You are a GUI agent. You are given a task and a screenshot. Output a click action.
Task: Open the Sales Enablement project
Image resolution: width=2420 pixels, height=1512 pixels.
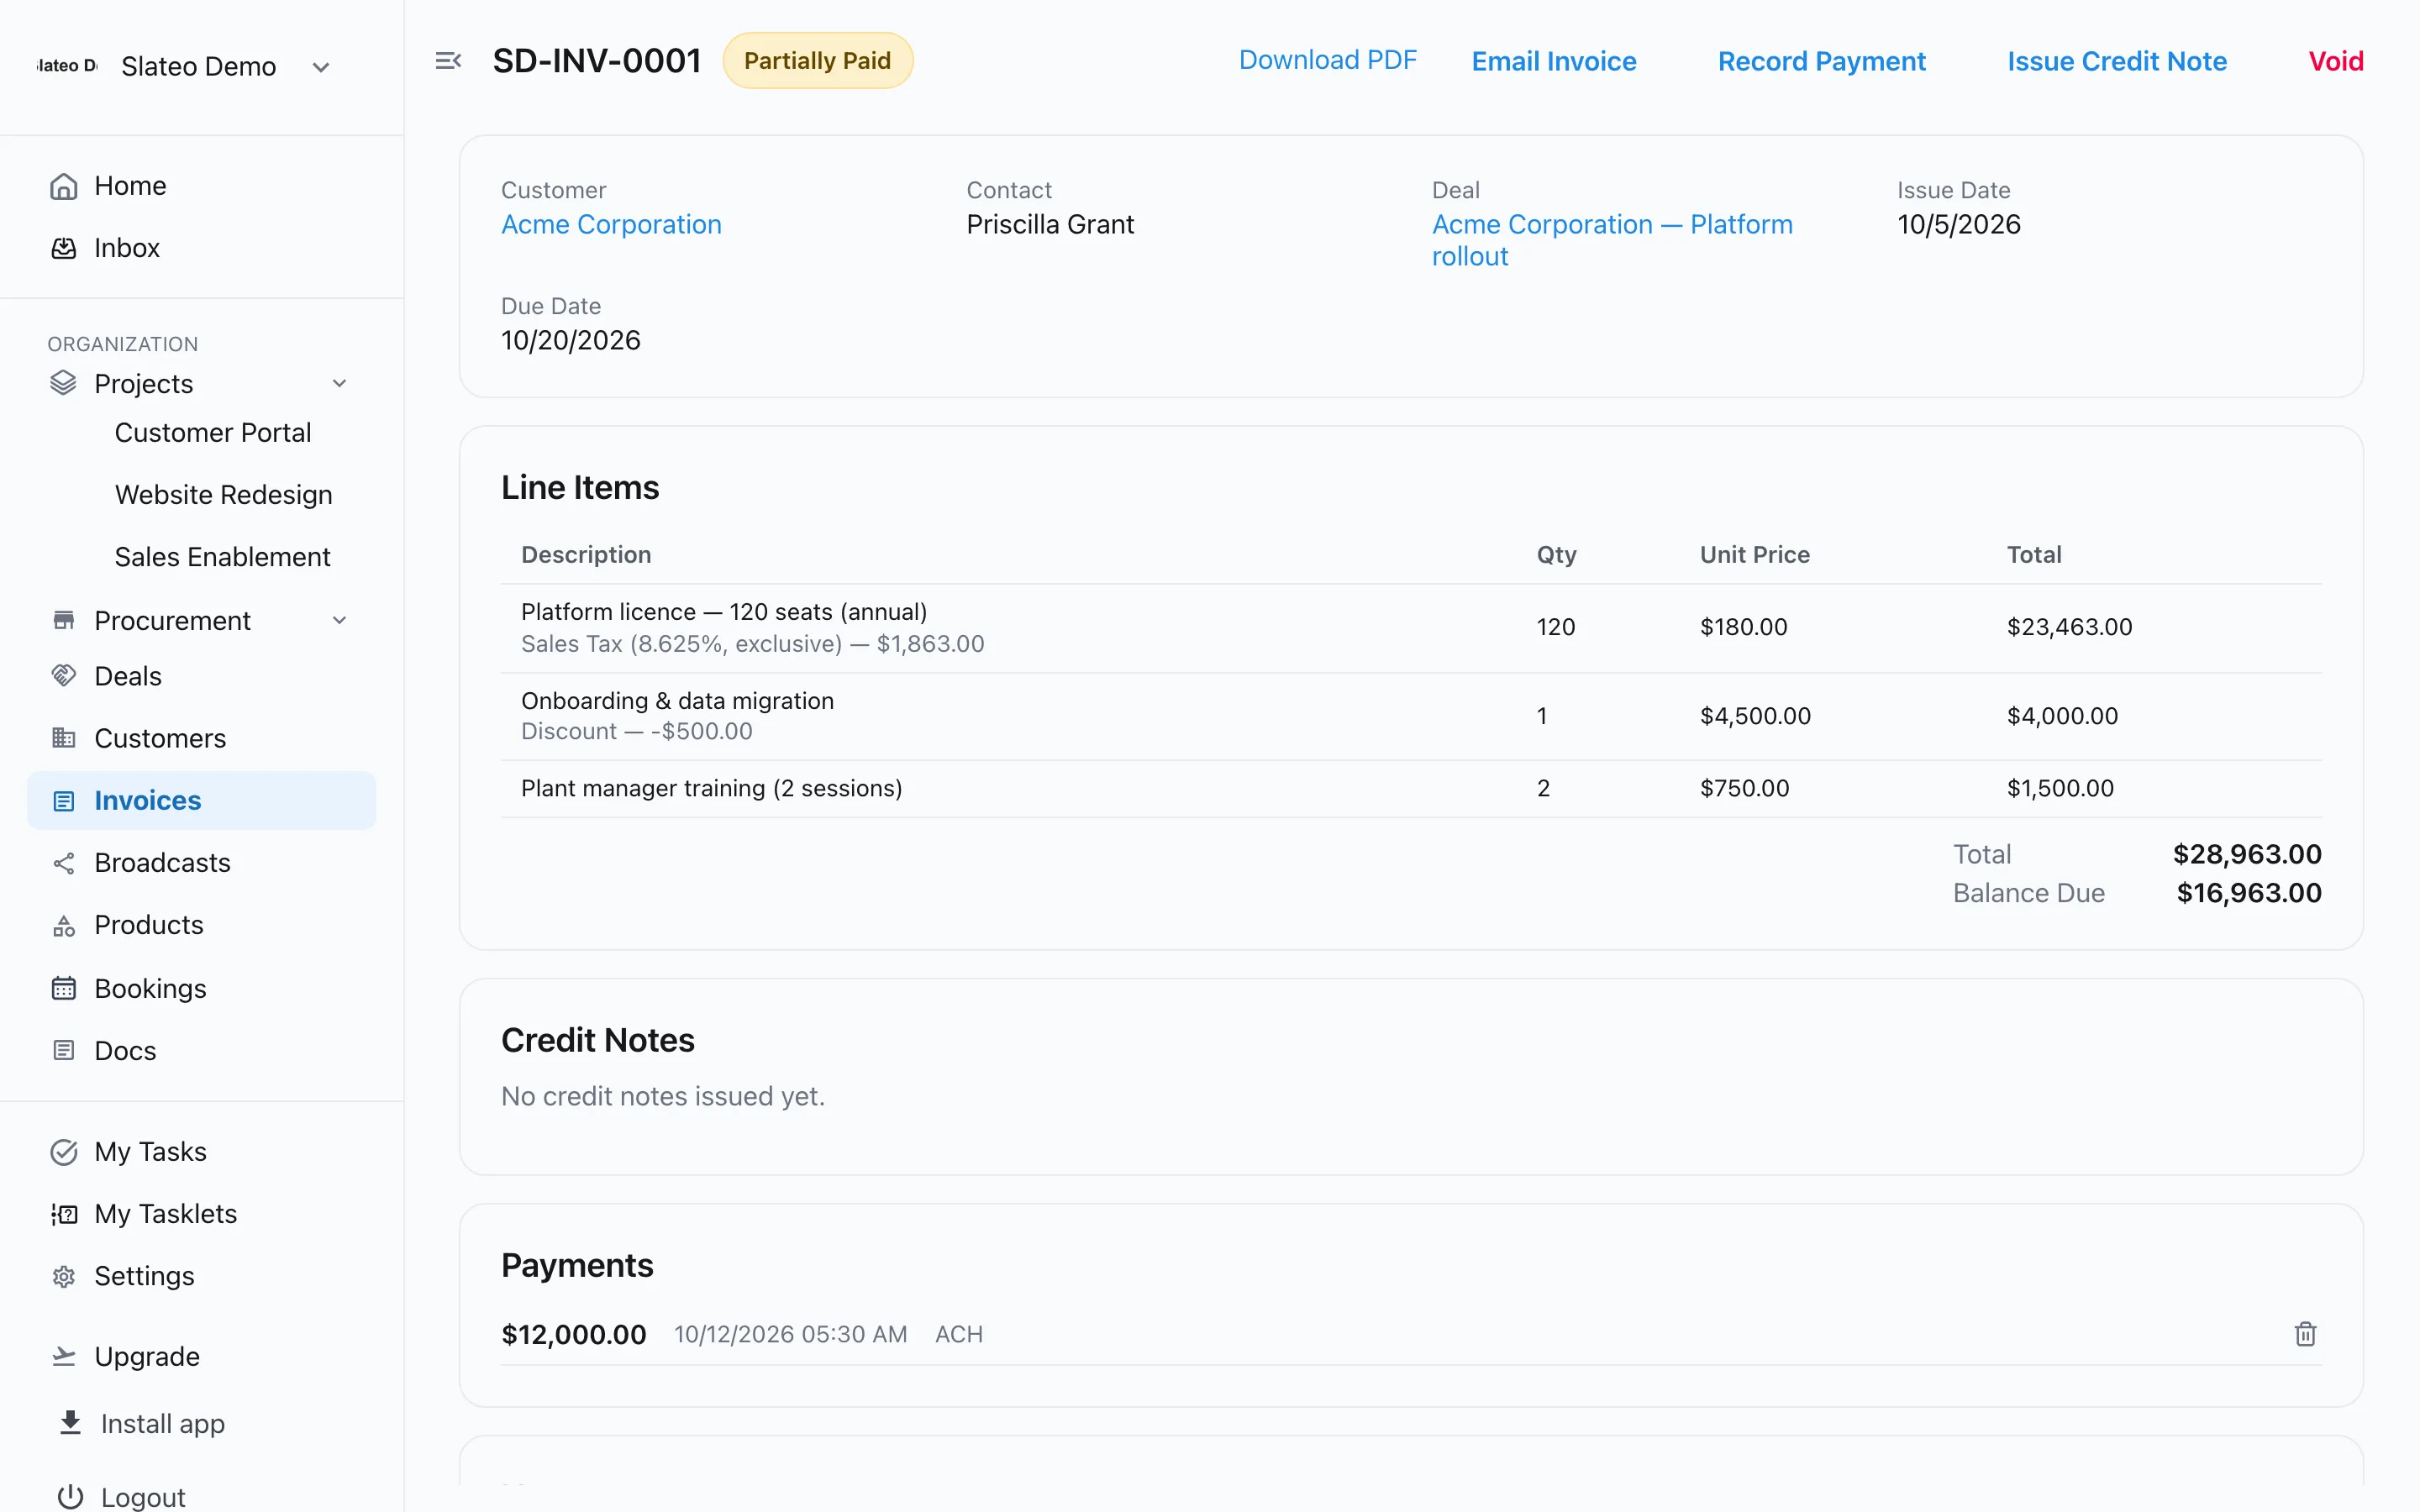pyautogui.click(x=222, y=556)
